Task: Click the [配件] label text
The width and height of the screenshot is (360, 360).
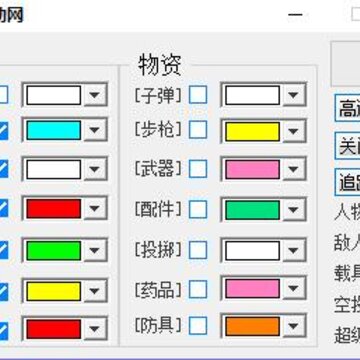Action: point(158,209)
